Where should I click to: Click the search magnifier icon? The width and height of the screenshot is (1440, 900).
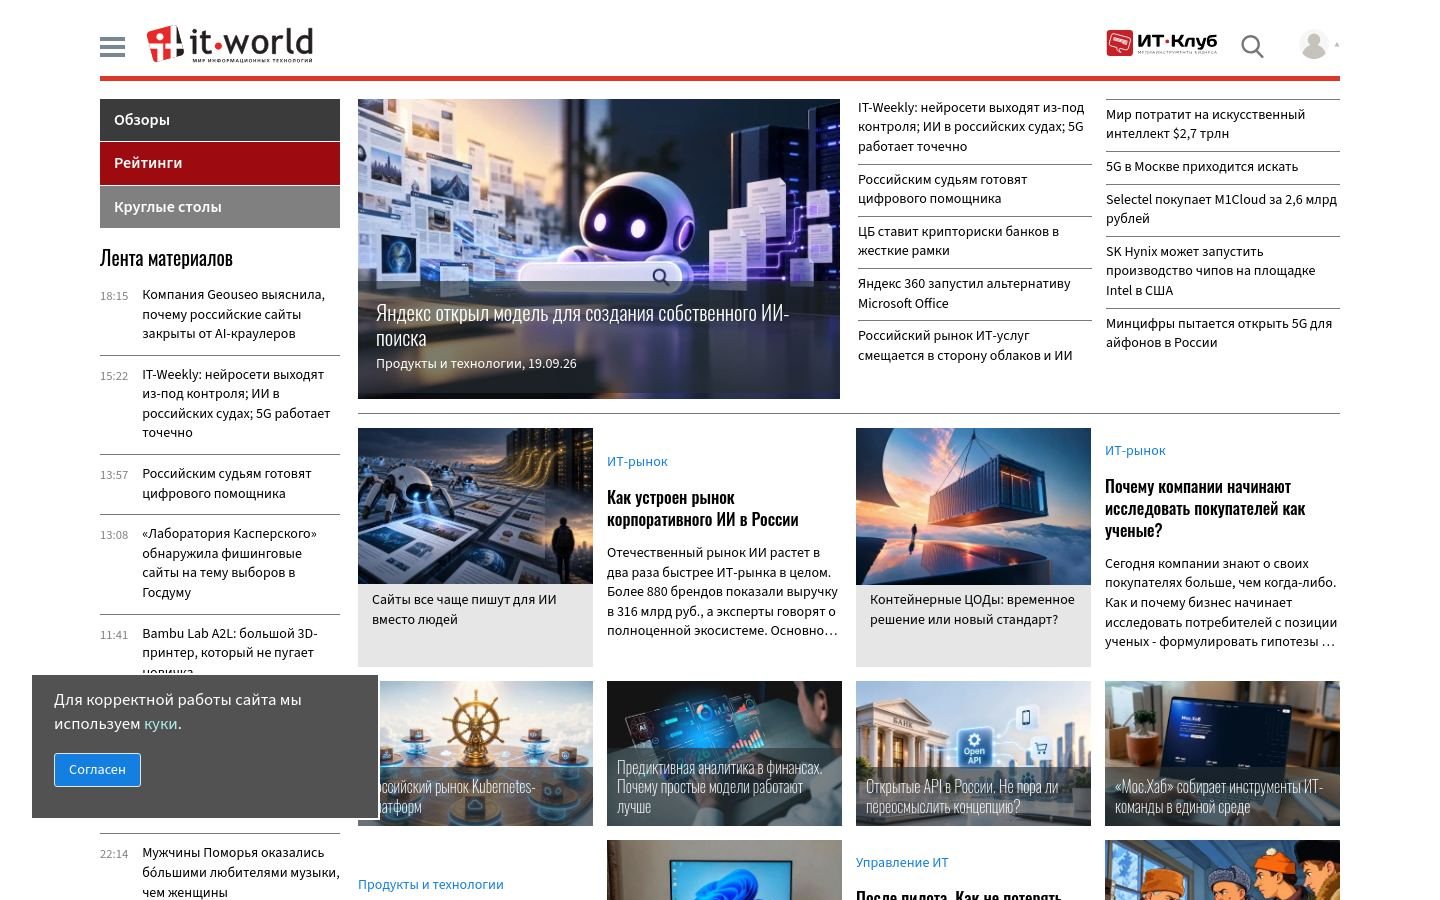click(x=1252, y=46)
